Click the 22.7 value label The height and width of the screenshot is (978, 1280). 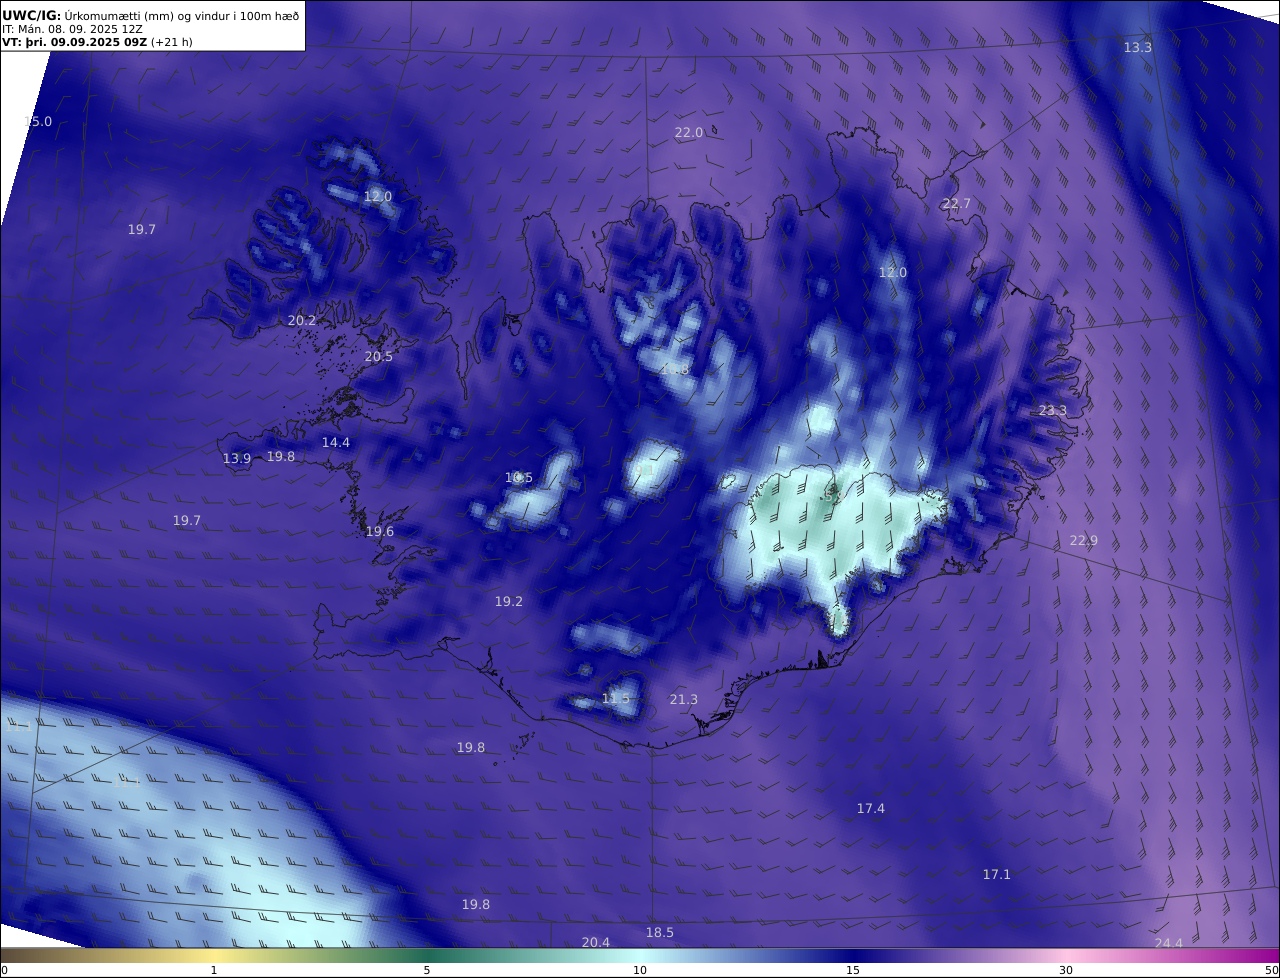[x=957, y=204]
